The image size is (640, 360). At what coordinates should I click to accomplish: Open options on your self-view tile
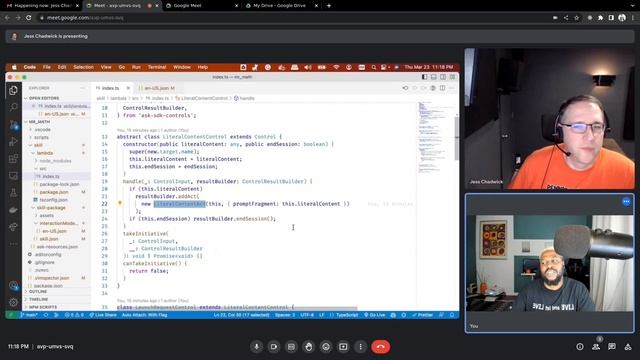[626, 202]
